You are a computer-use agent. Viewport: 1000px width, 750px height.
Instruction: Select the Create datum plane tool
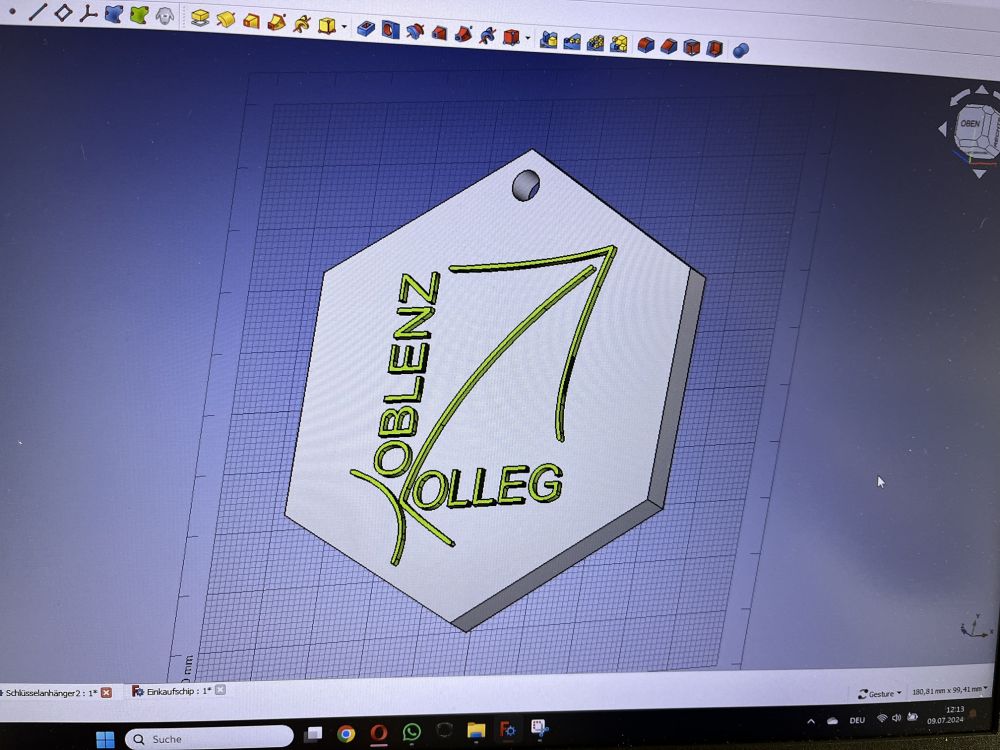(x=62, y=12)
